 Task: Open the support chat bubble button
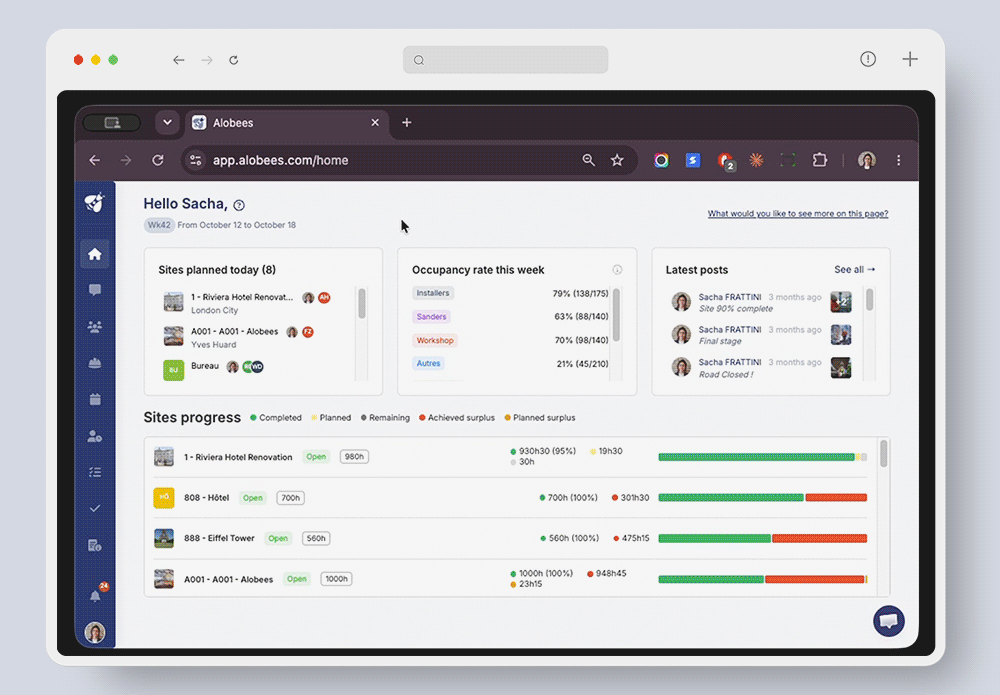tap(888, 621)
